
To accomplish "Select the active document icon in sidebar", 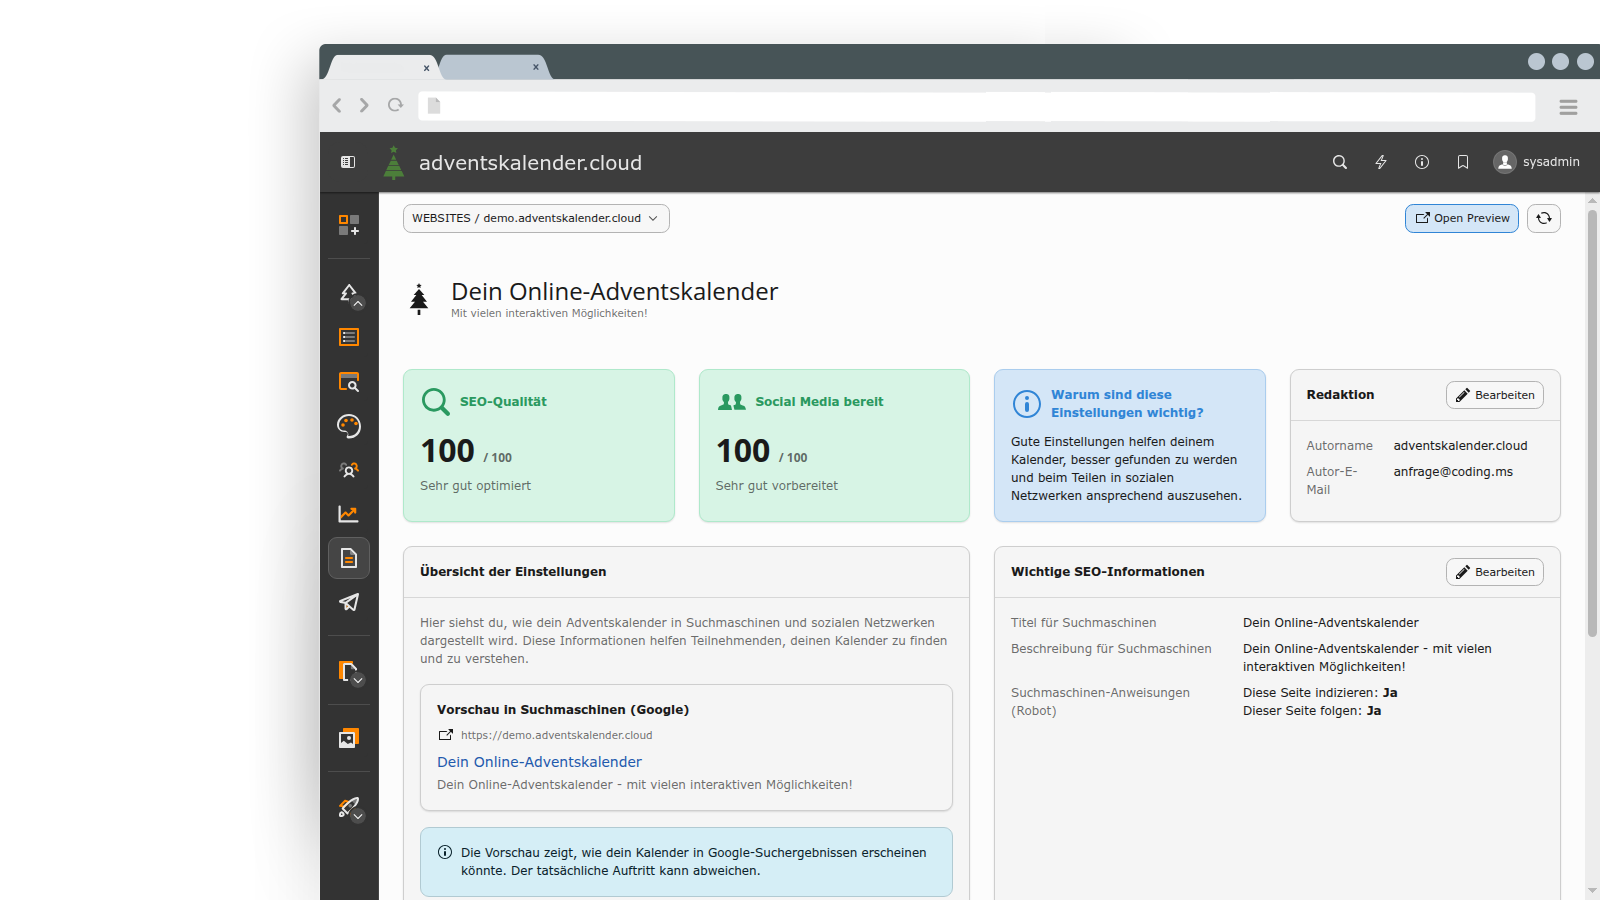I will [x=349, y=558].
